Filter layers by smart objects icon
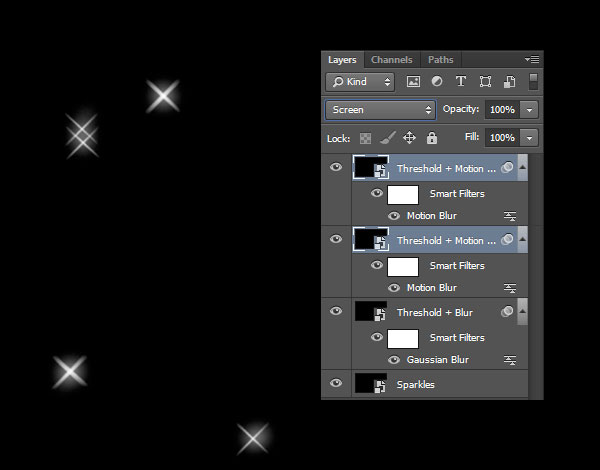 click(x=509, y=82)
